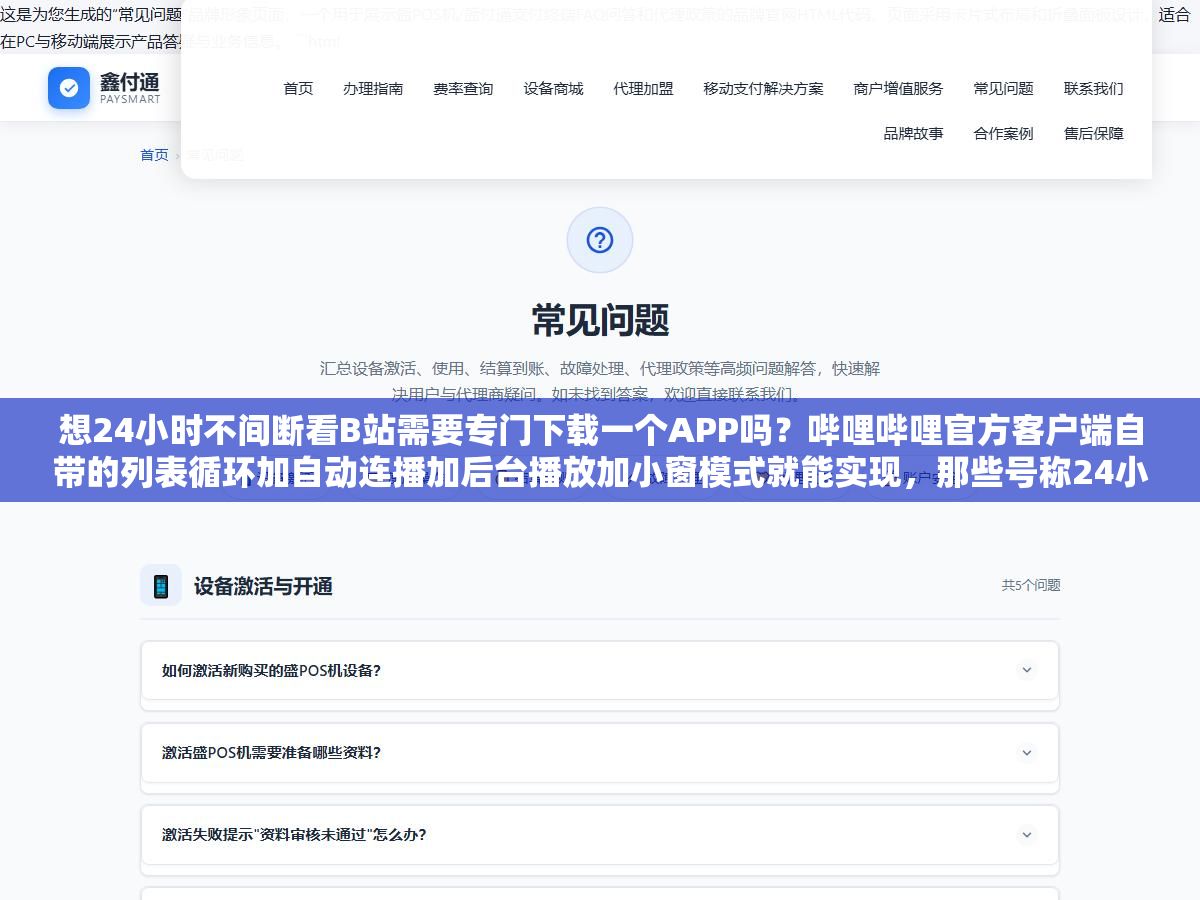Click the 首页 breadcrumb link
1200x900 pixels.
coord(154,155)
